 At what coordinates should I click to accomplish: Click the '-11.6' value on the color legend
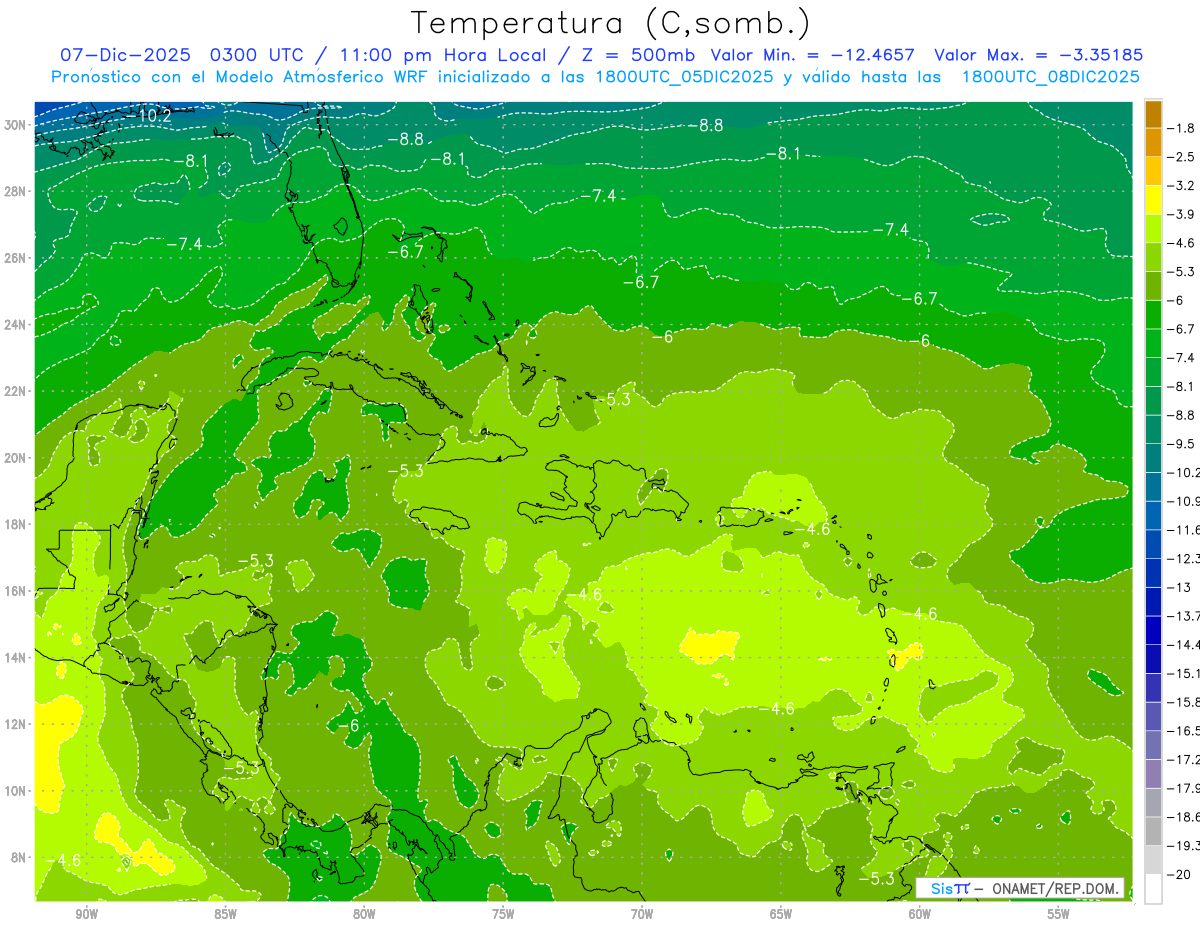pos(1184,529)
